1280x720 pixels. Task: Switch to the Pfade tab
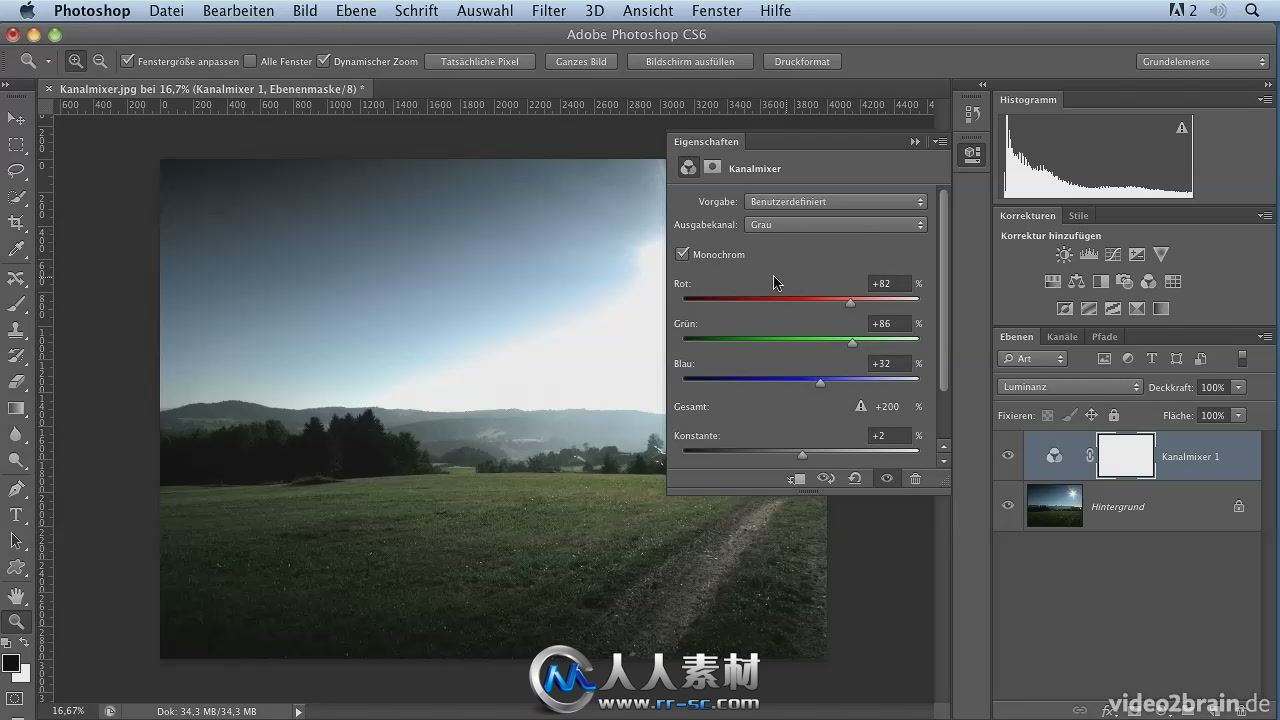[x=1105, y=337]
